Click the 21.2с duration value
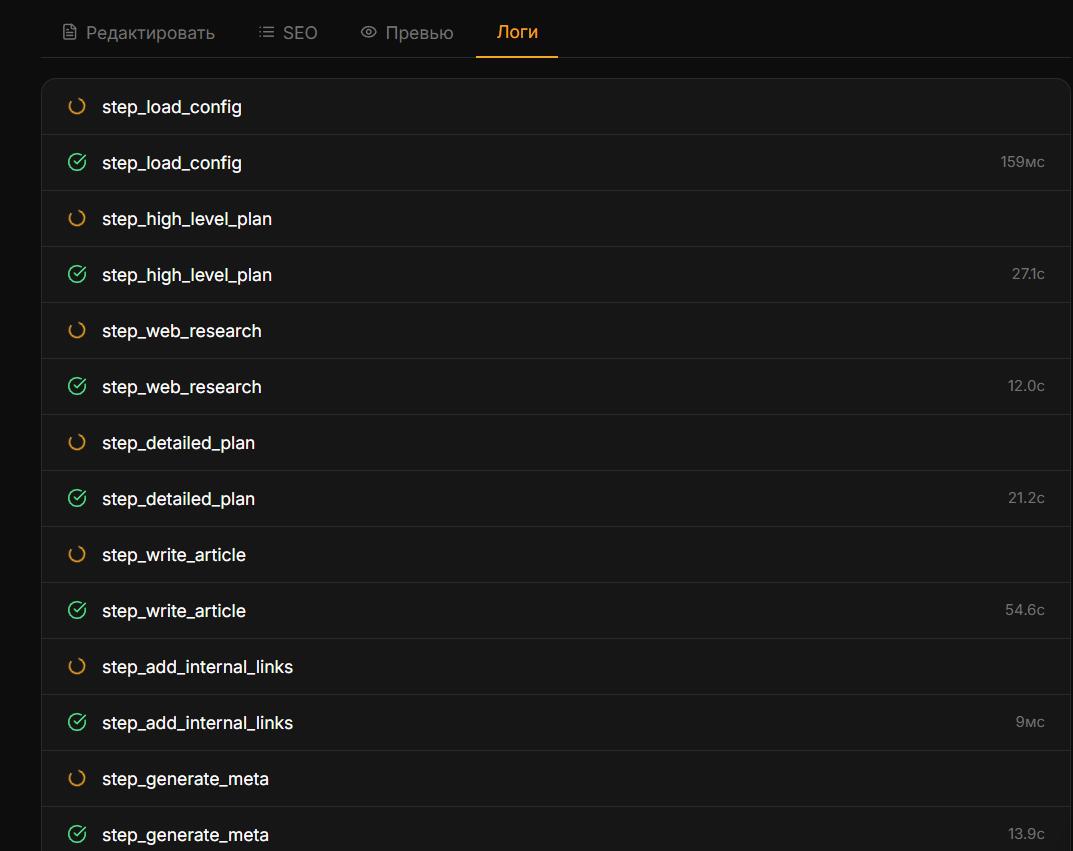Viewport: 1073px width, 851px height. 1026,498
